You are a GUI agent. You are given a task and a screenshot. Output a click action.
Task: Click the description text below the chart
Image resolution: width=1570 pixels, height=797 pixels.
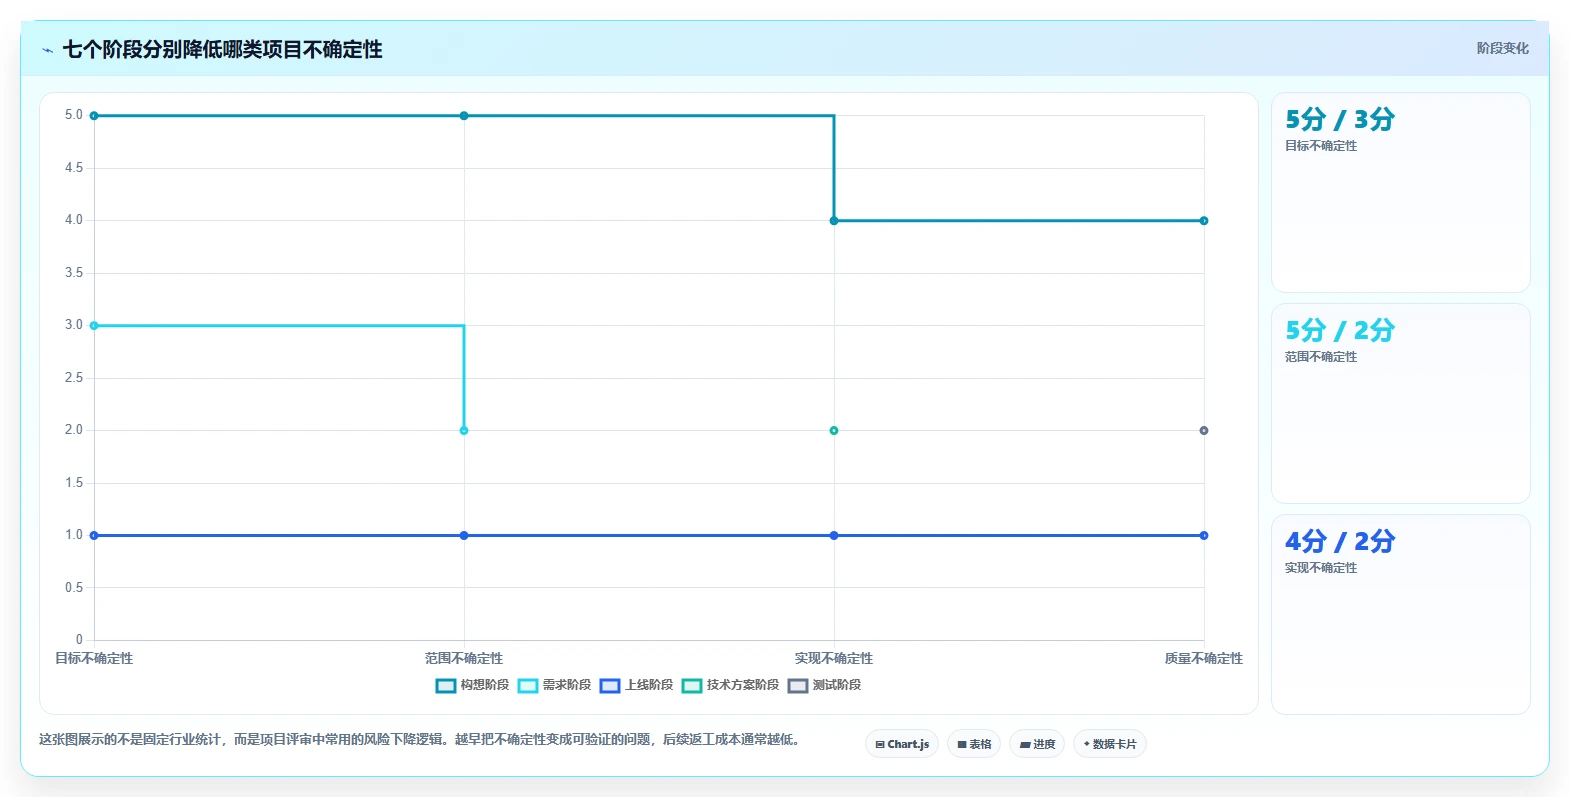pos(419,740)
